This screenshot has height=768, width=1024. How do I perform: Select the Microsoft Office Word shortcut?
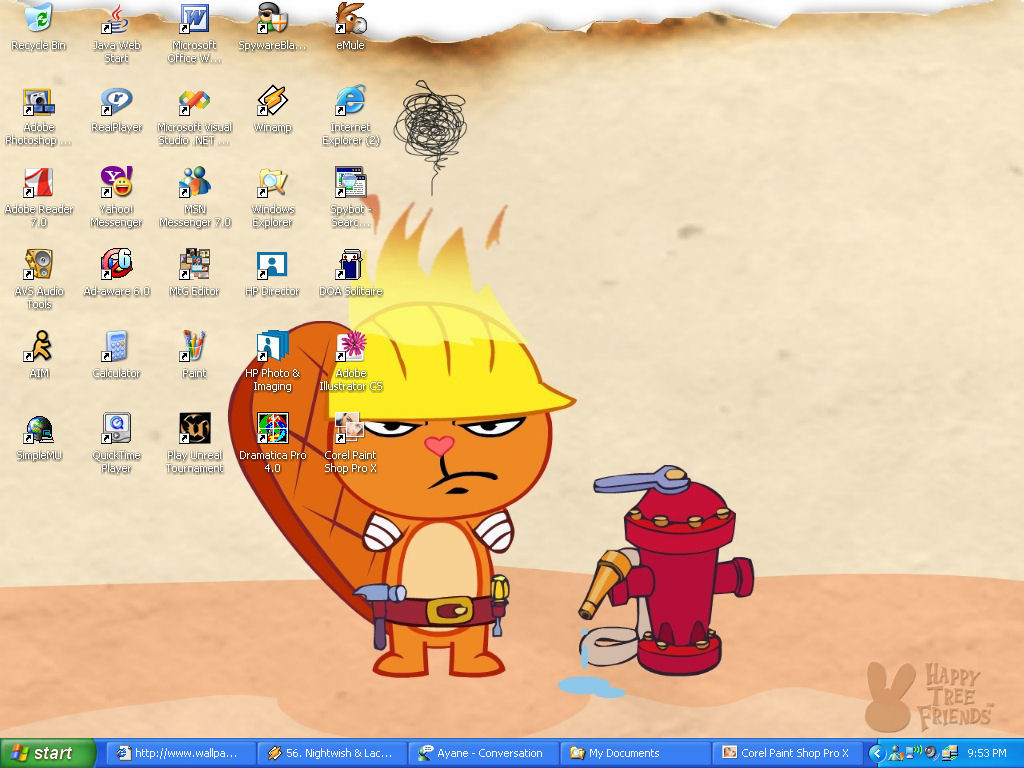[x=194, y=34]
